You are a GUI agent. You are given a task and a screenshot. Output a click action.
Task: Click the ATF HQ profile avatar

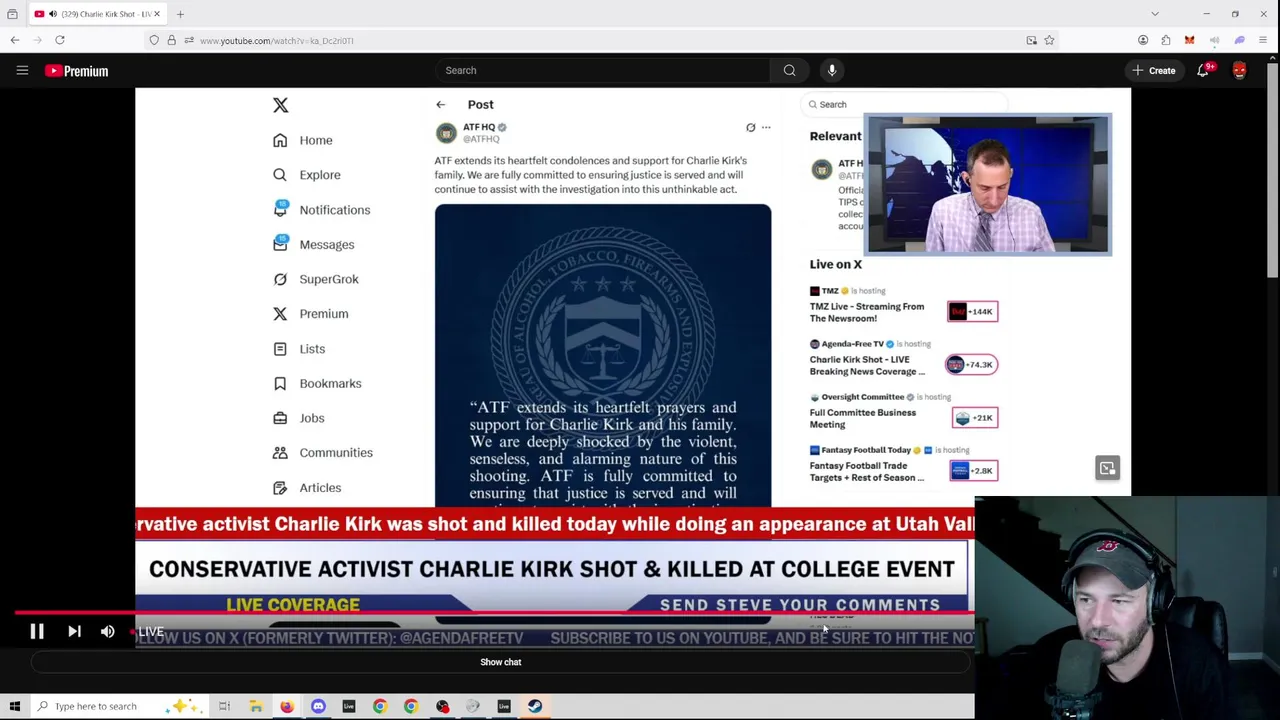point(446,133)
